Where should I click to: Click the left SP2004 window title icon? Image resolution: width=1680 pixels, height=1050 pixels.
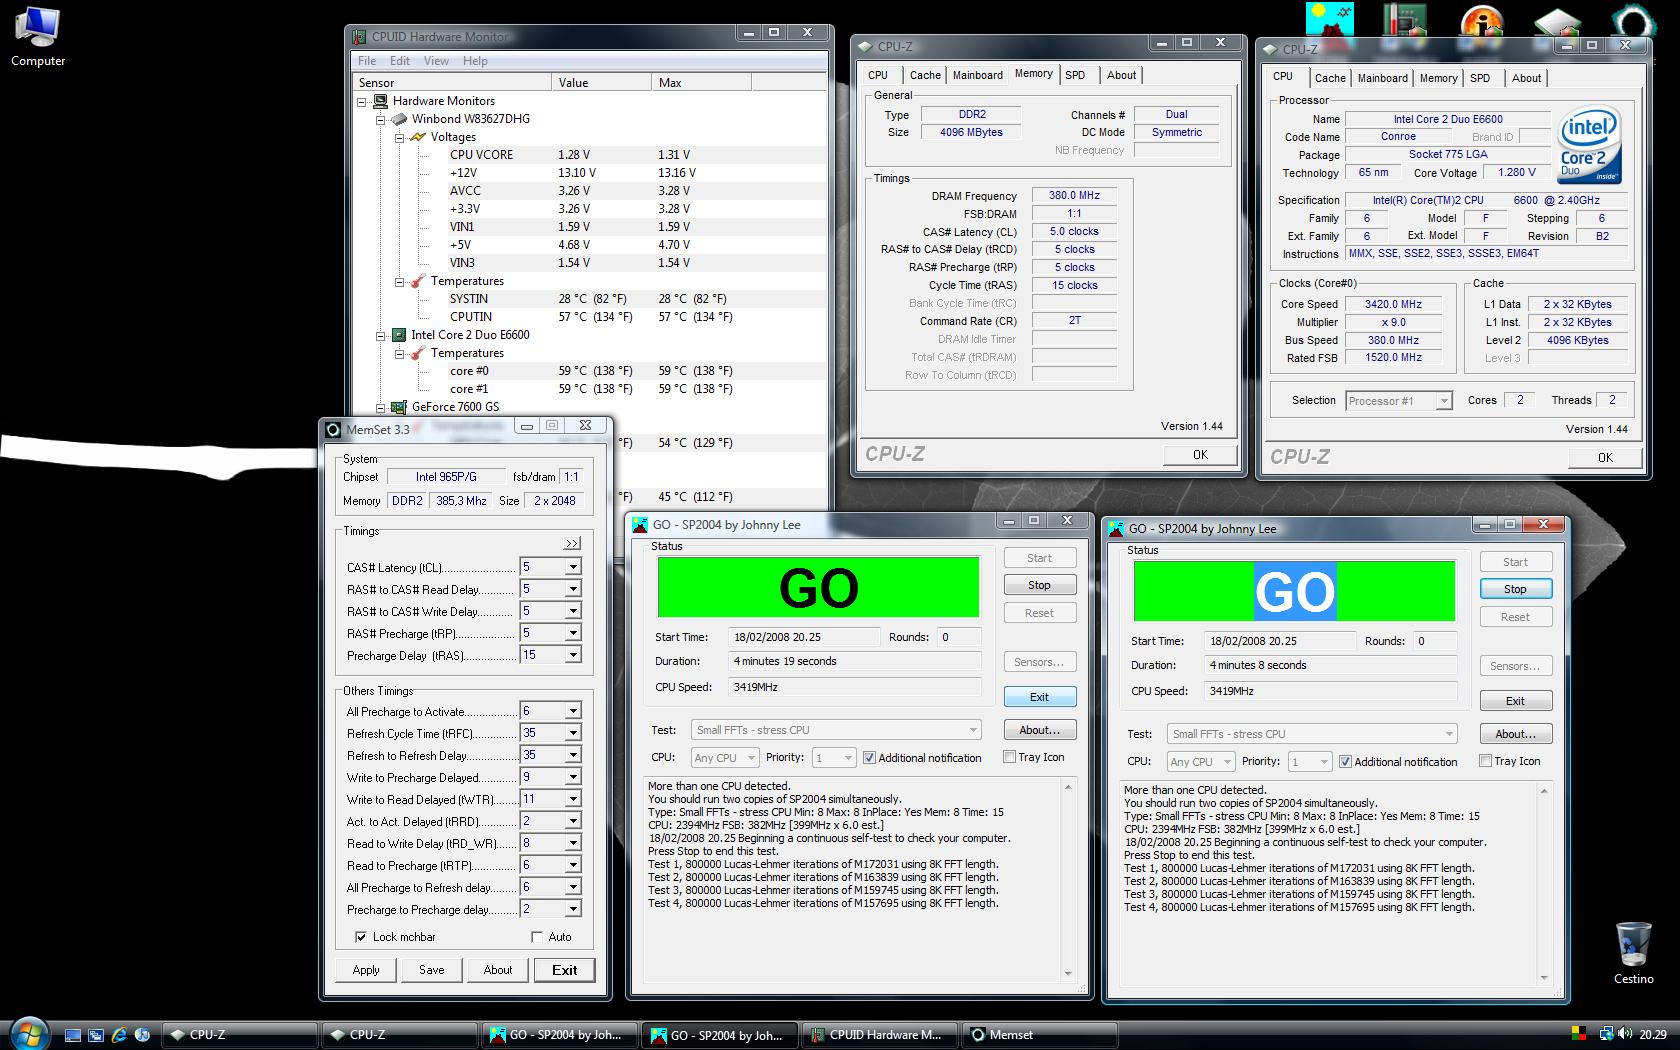tap(640, 524)
